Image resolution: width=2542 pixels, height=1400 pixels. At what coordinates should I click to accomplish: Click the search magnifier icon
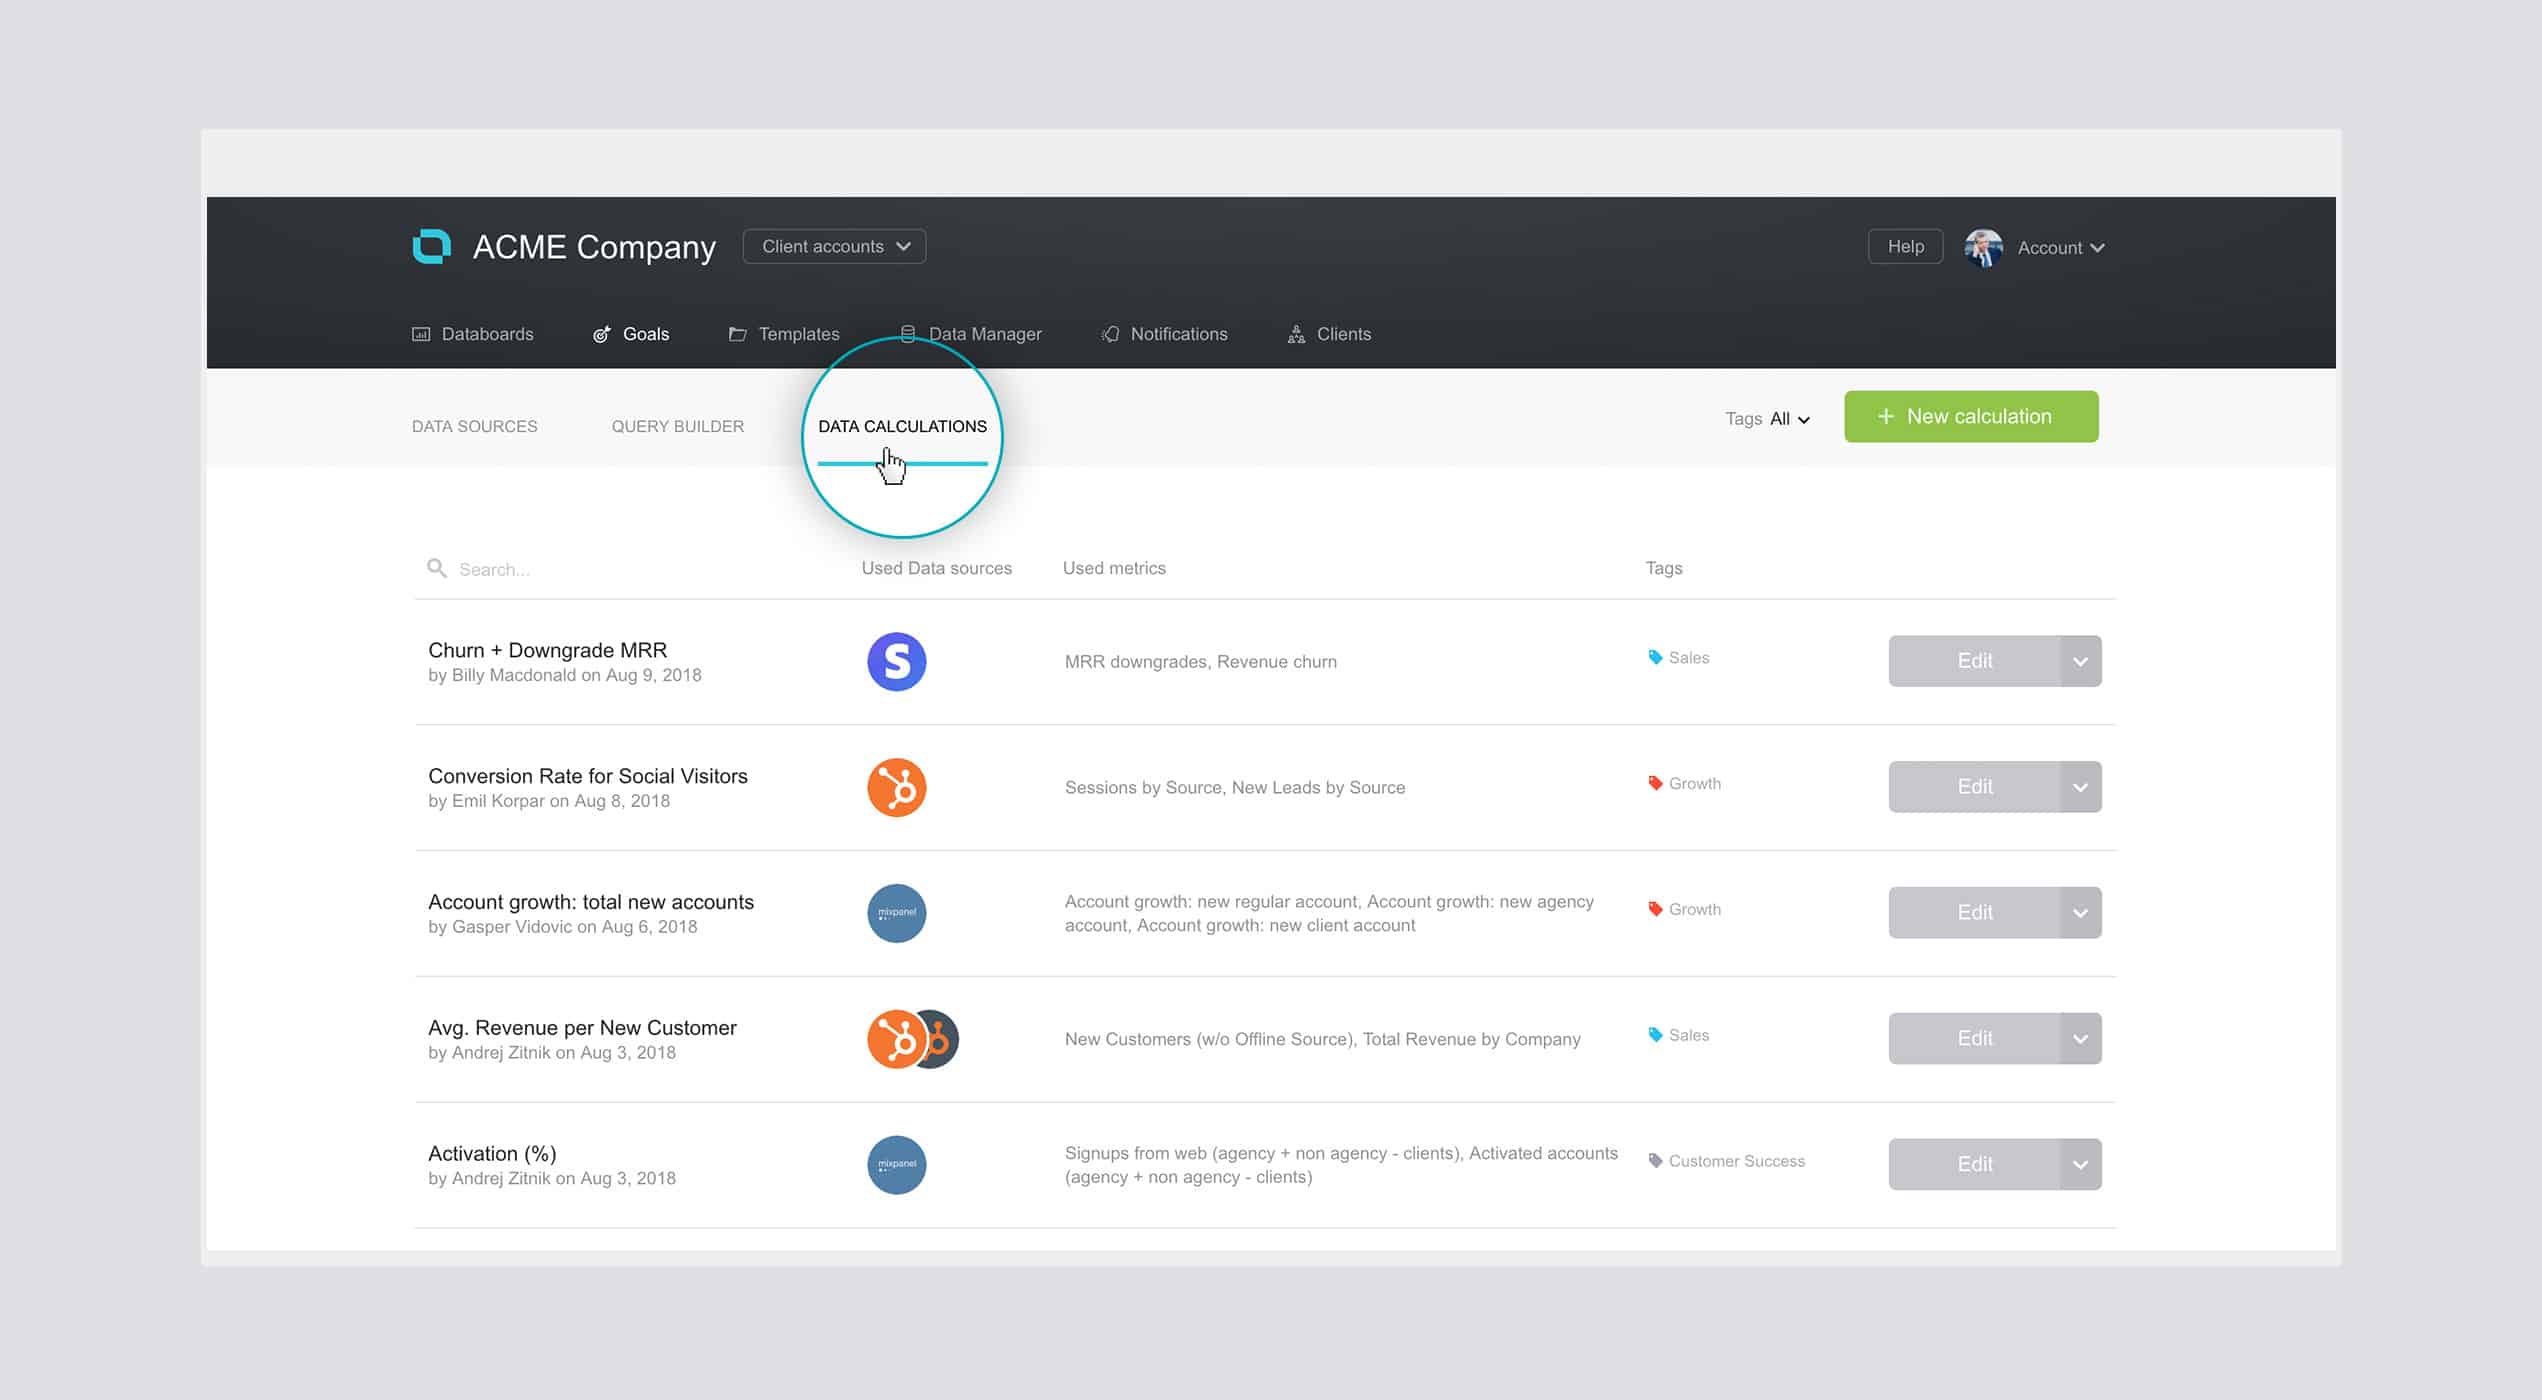(x=437, y=569)
